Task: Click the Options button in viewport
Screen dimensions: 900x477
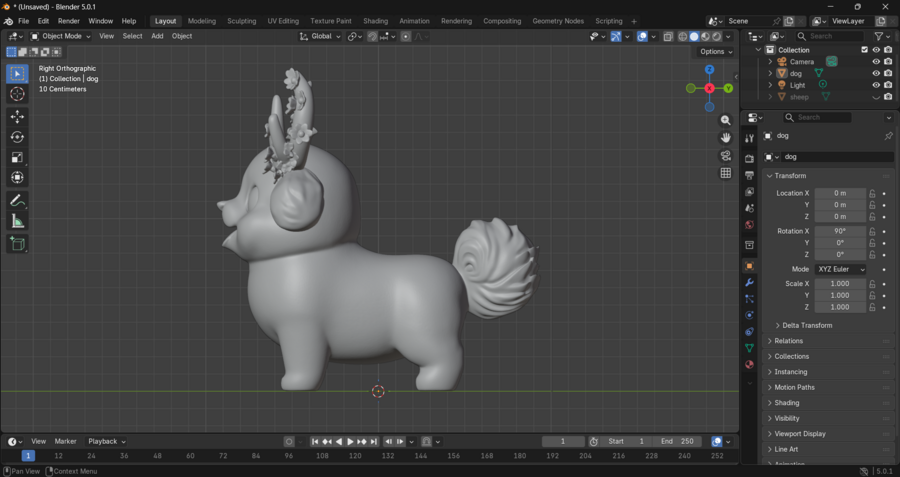Action: point(715,52)
